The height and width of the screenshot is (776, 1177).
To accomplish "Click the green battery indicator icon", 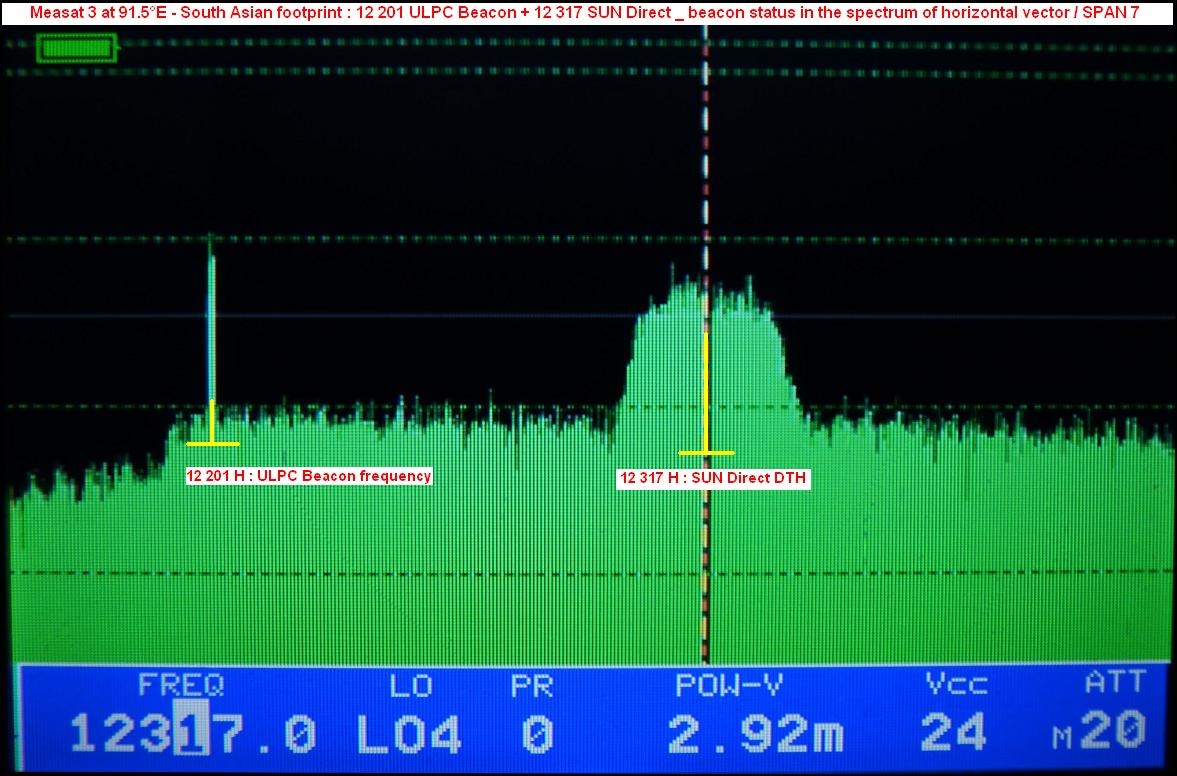I will click(77, 48).
